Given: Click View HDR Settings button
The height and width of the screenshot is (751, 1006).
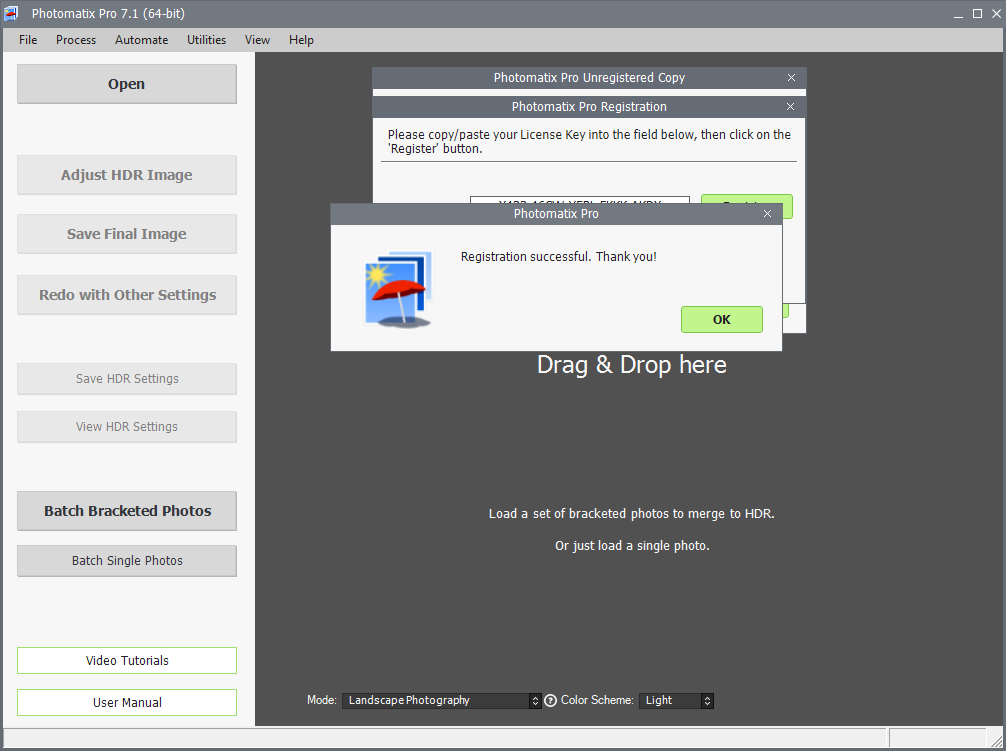Looking at the screenshot, I should [x=126, y=427].
